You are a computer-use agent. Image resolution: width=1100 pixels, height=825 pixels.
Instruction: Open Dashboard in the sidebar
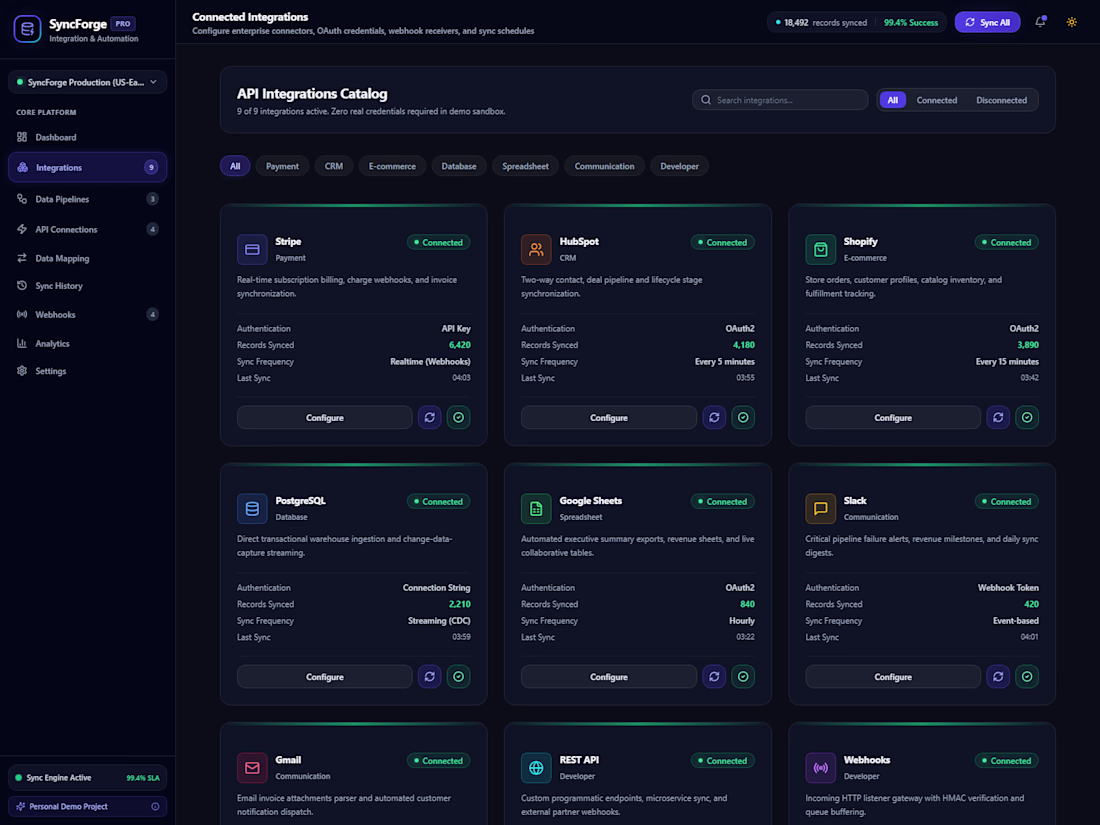88,138
